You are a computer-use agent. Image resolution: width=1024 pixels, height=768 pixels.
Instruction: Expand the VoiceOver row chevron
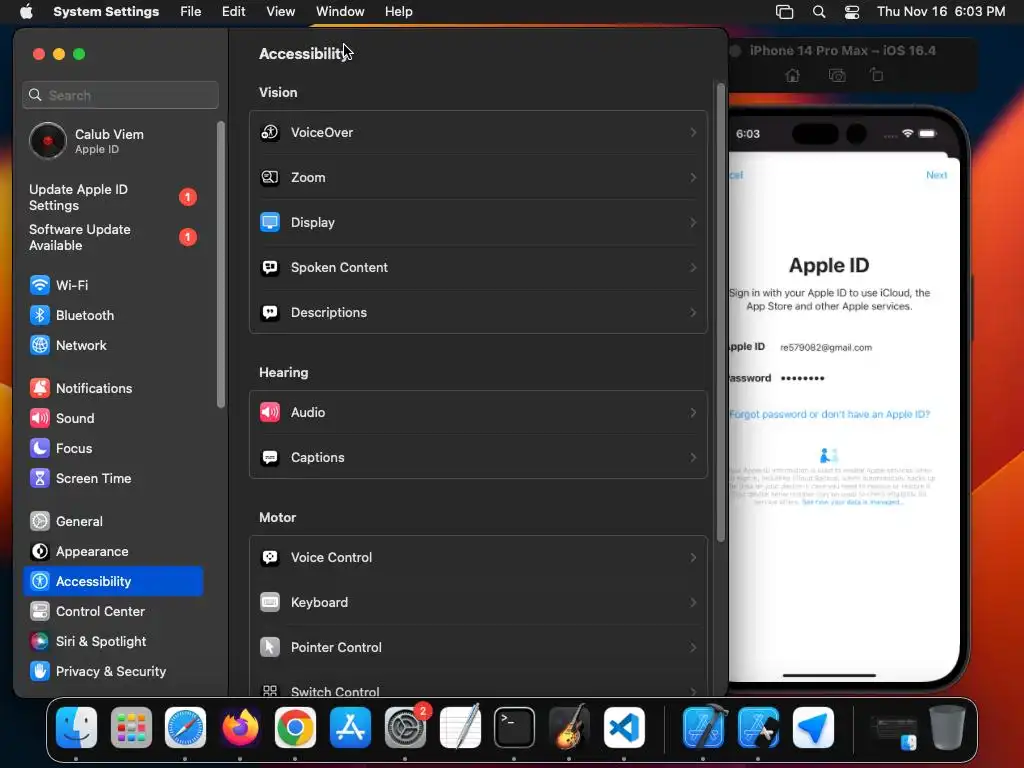pyautogui.click(x=693, y=133)
